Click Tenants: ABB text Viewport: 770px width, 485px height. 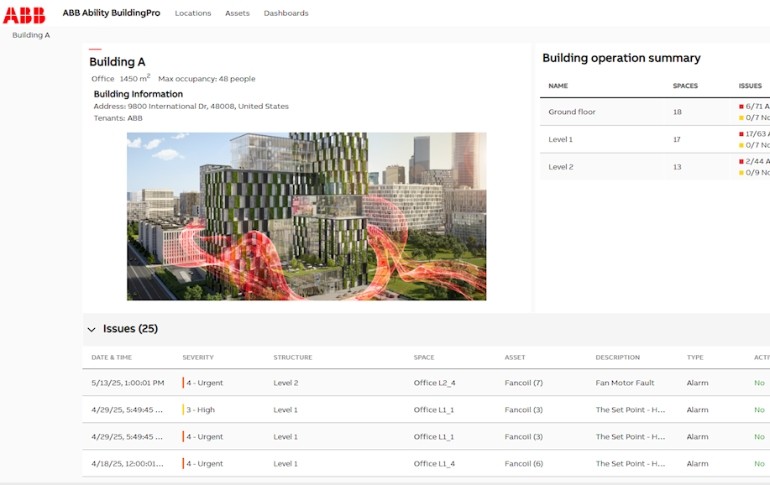[118, 118]
